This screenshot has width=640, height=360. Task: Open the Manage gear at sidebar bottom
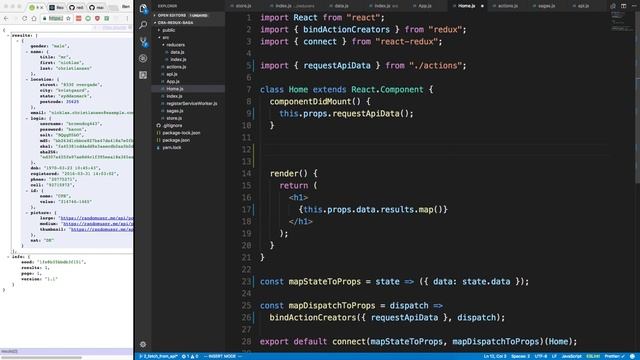tap(143, 344)
